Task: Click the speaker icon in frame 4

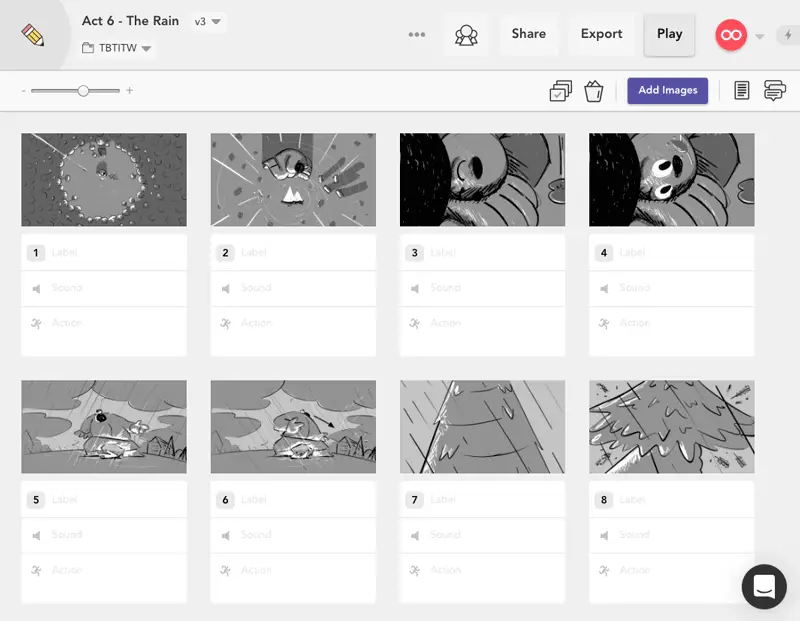Action: pyautogui.click(x=604, y=289)
